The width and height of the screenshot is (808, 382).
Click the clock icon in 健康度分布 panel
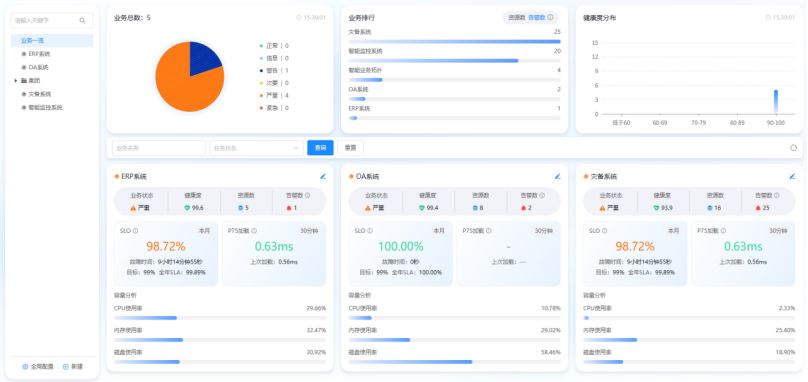coord(768,18)
